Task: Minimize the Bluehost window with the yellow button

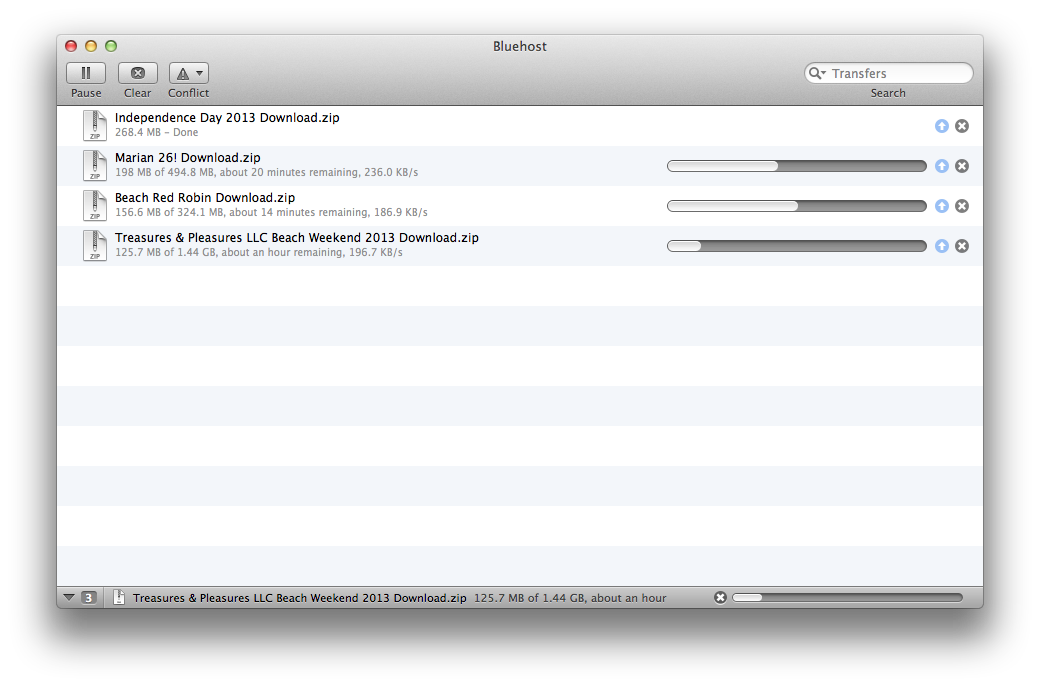Action: click(91, 46)
